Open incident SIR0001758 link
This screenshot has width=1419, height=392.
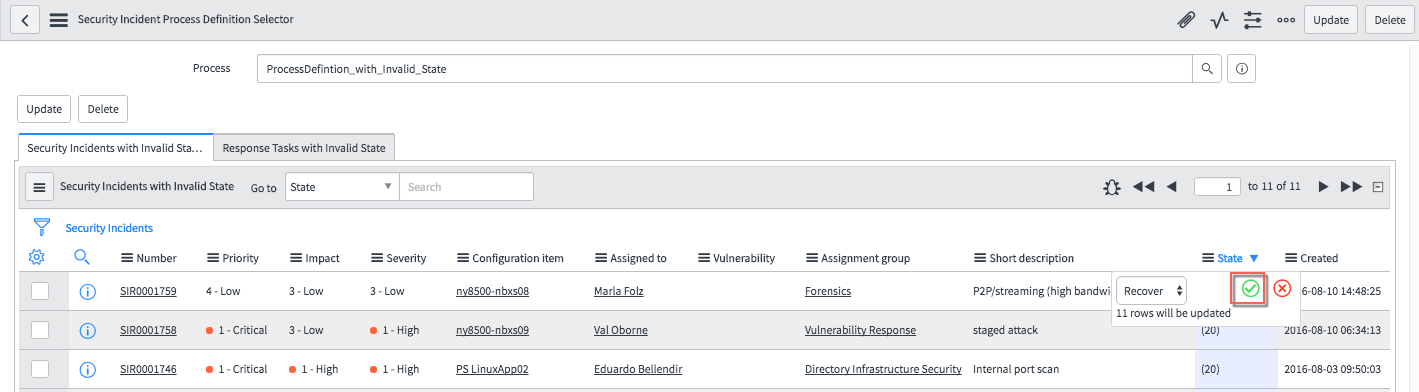pos(148,330)
